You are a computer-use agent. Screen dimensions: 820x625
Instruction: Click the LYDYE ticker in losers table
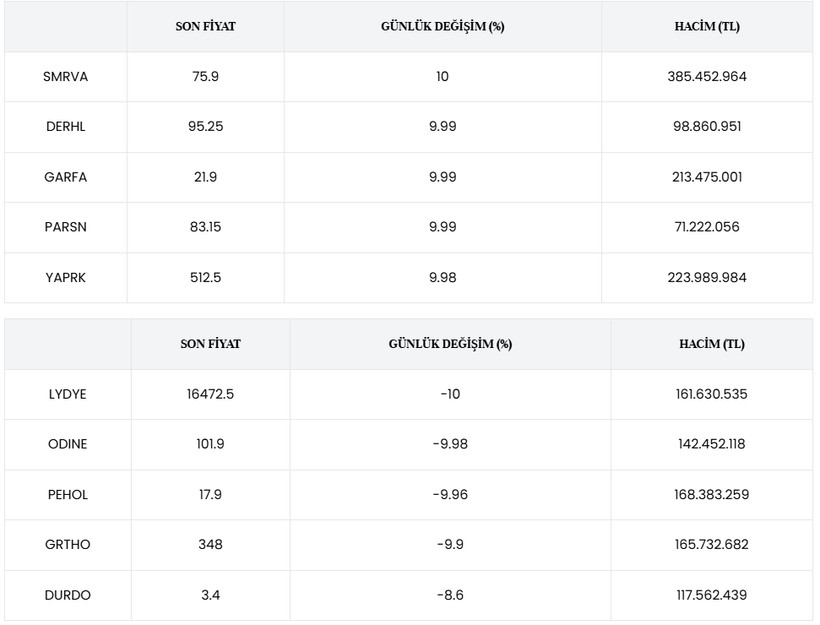point(67,394)
